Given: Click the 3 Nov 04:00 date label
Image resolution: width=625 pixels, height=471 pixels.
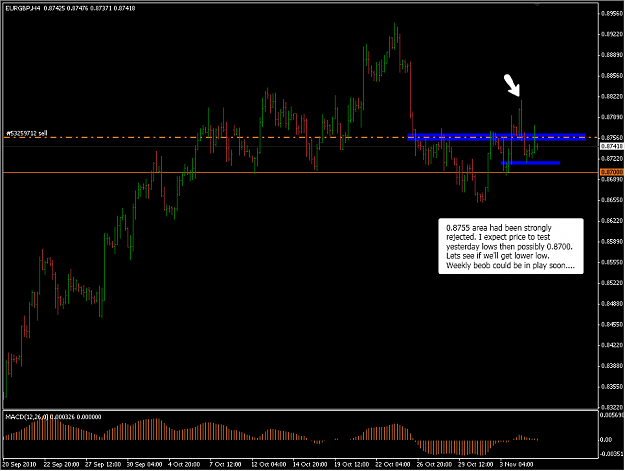Looking at the screenshot, I should [517, 465].
